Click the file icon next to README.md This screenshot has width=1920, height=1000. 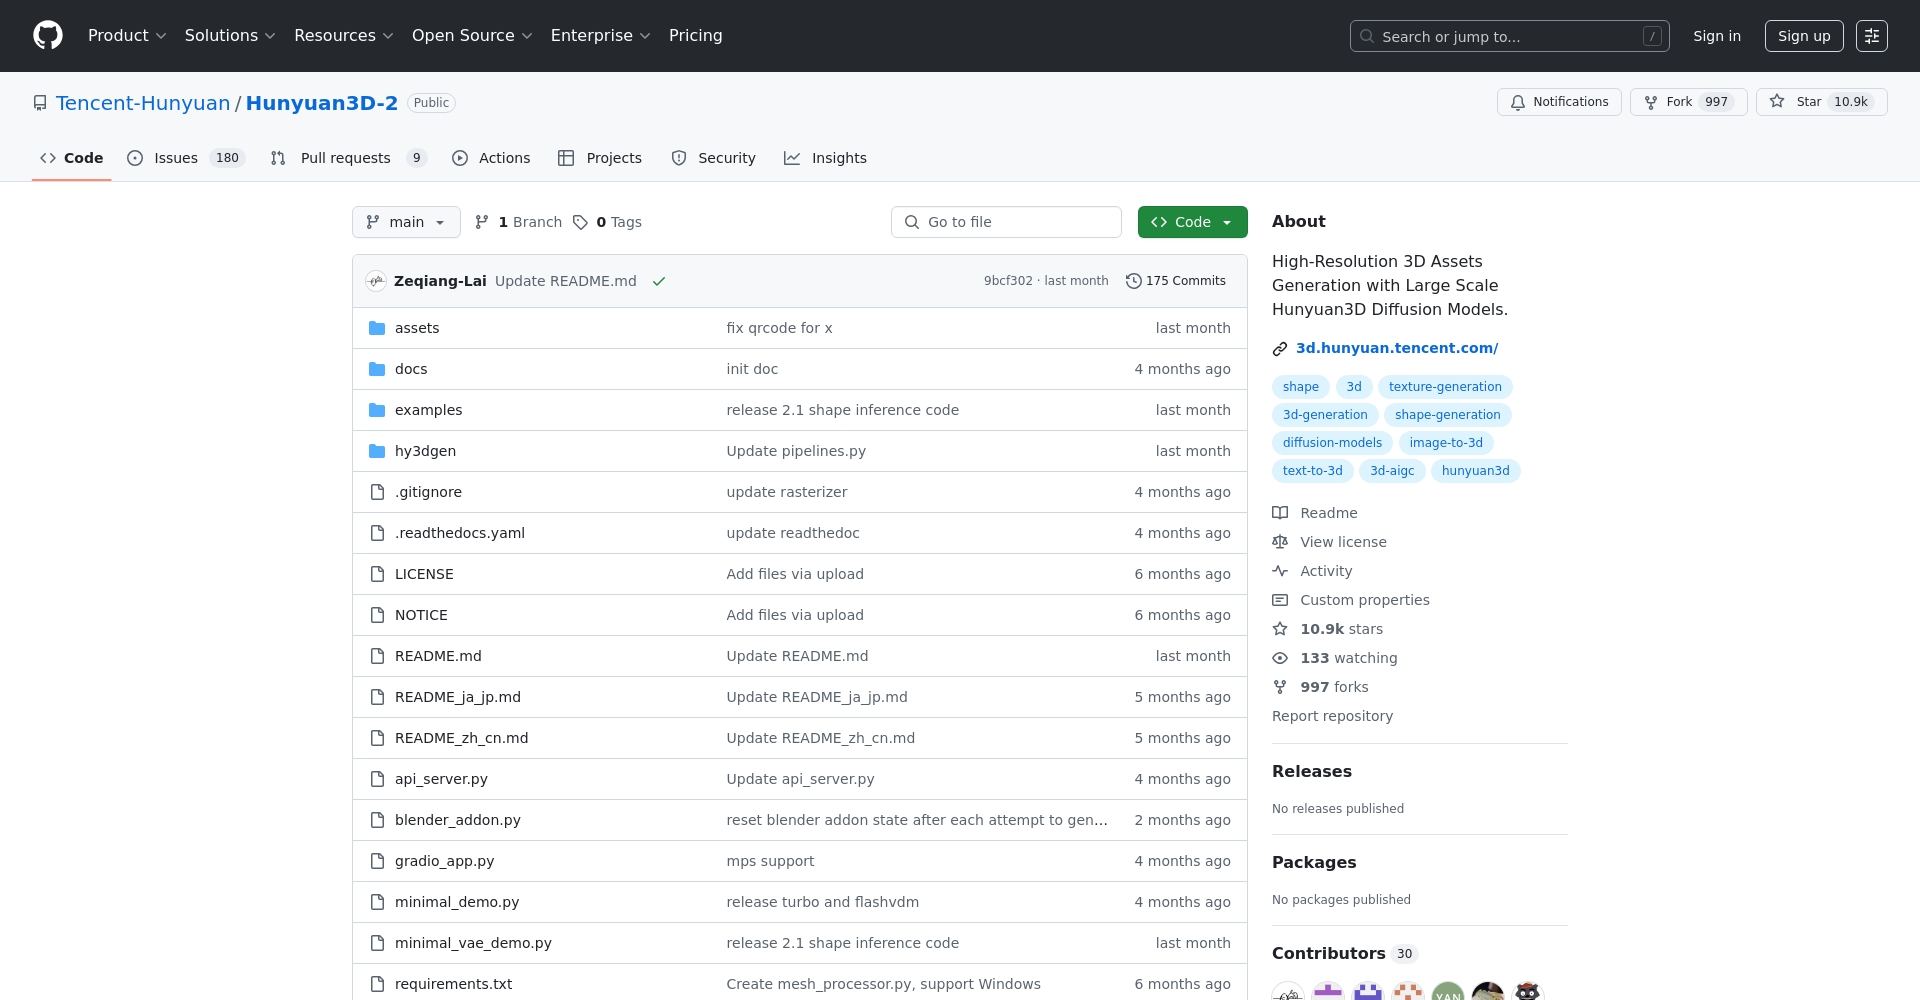[377, 656]
